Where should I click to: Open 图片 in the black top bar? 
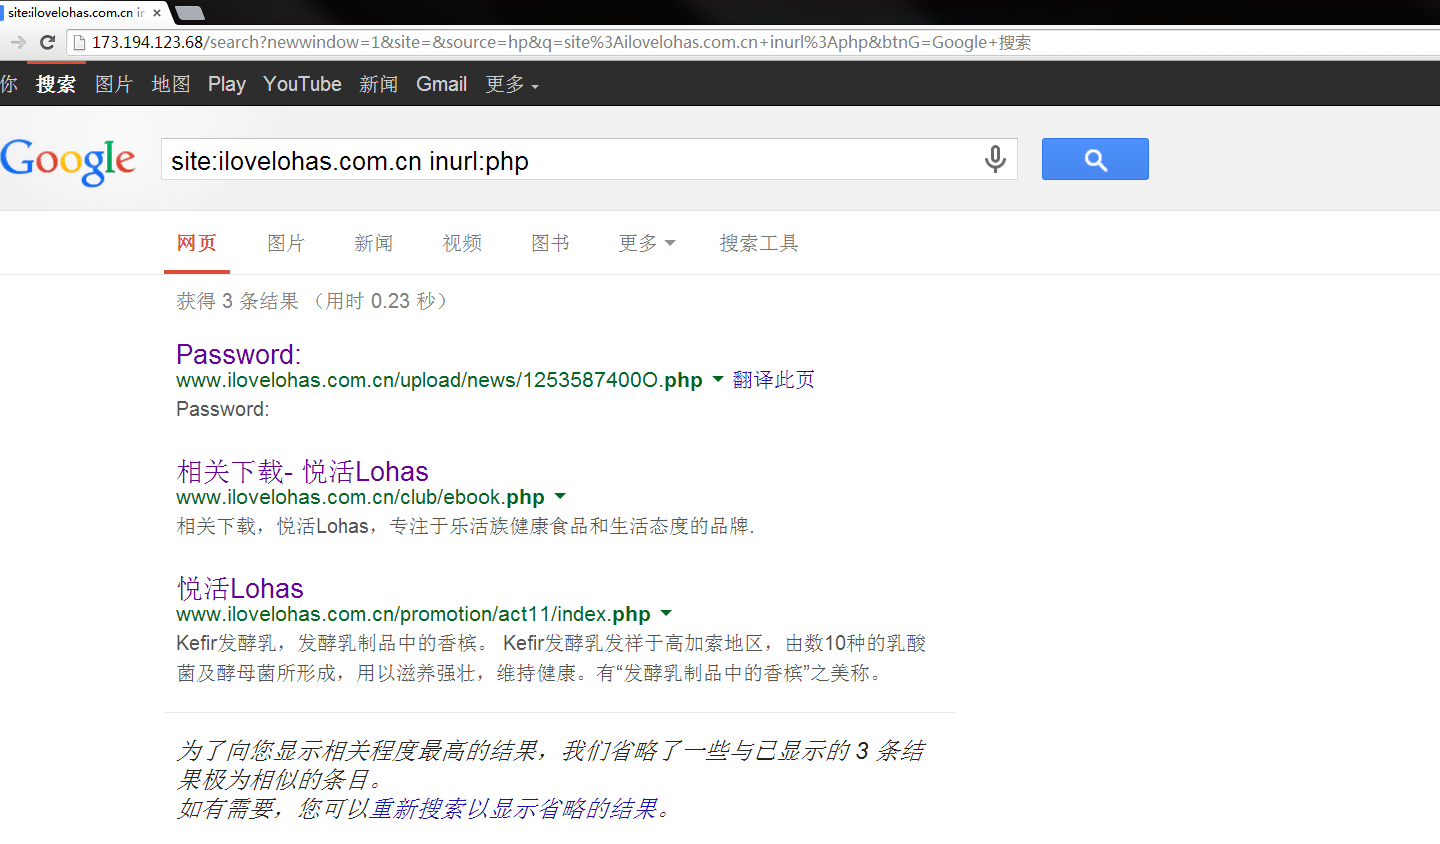pyautogui.click(x=114, y=84)
